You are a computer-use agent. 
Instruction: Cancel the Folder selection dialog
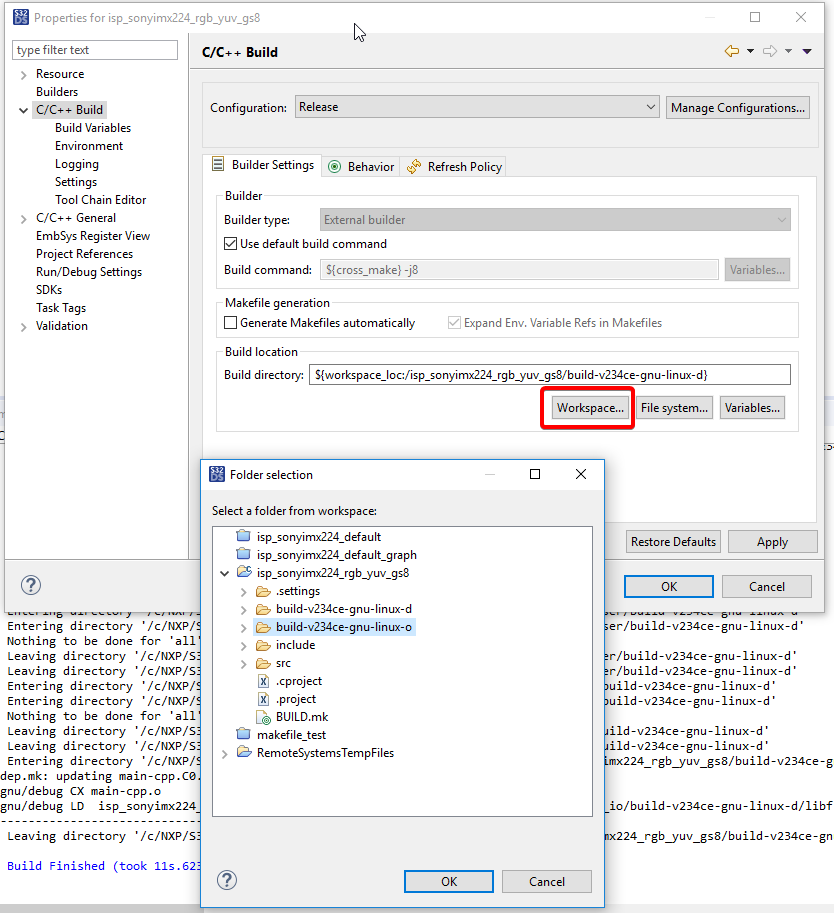tap(546, 881)
